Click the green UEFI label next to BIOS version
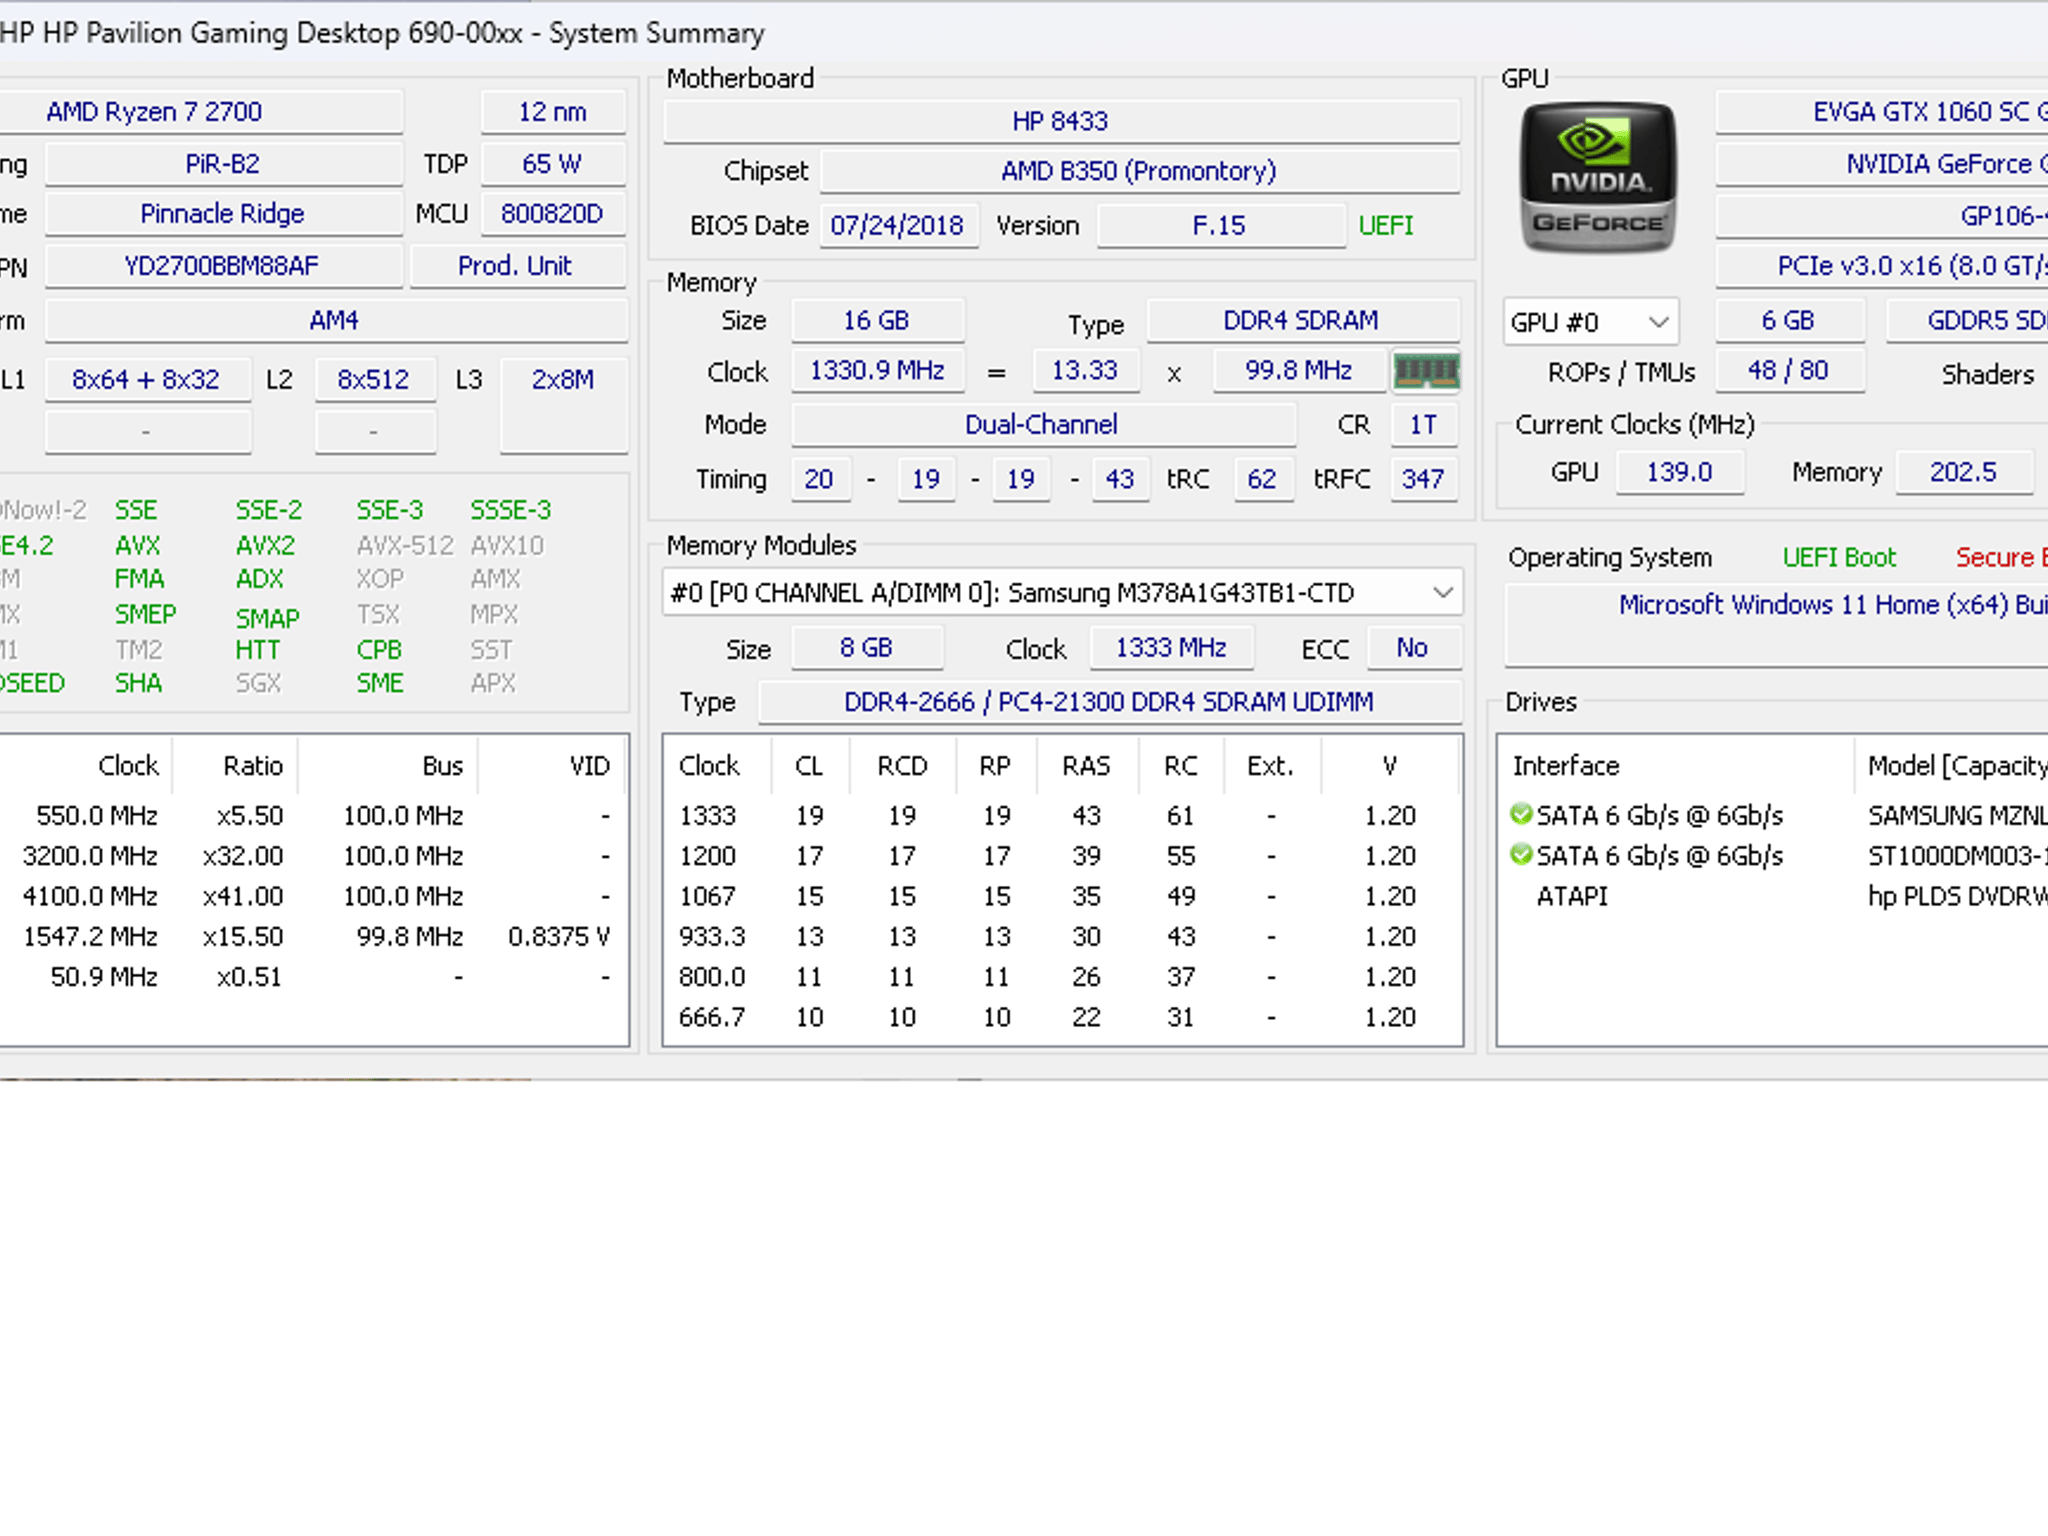 click(x=1386, y=225)
